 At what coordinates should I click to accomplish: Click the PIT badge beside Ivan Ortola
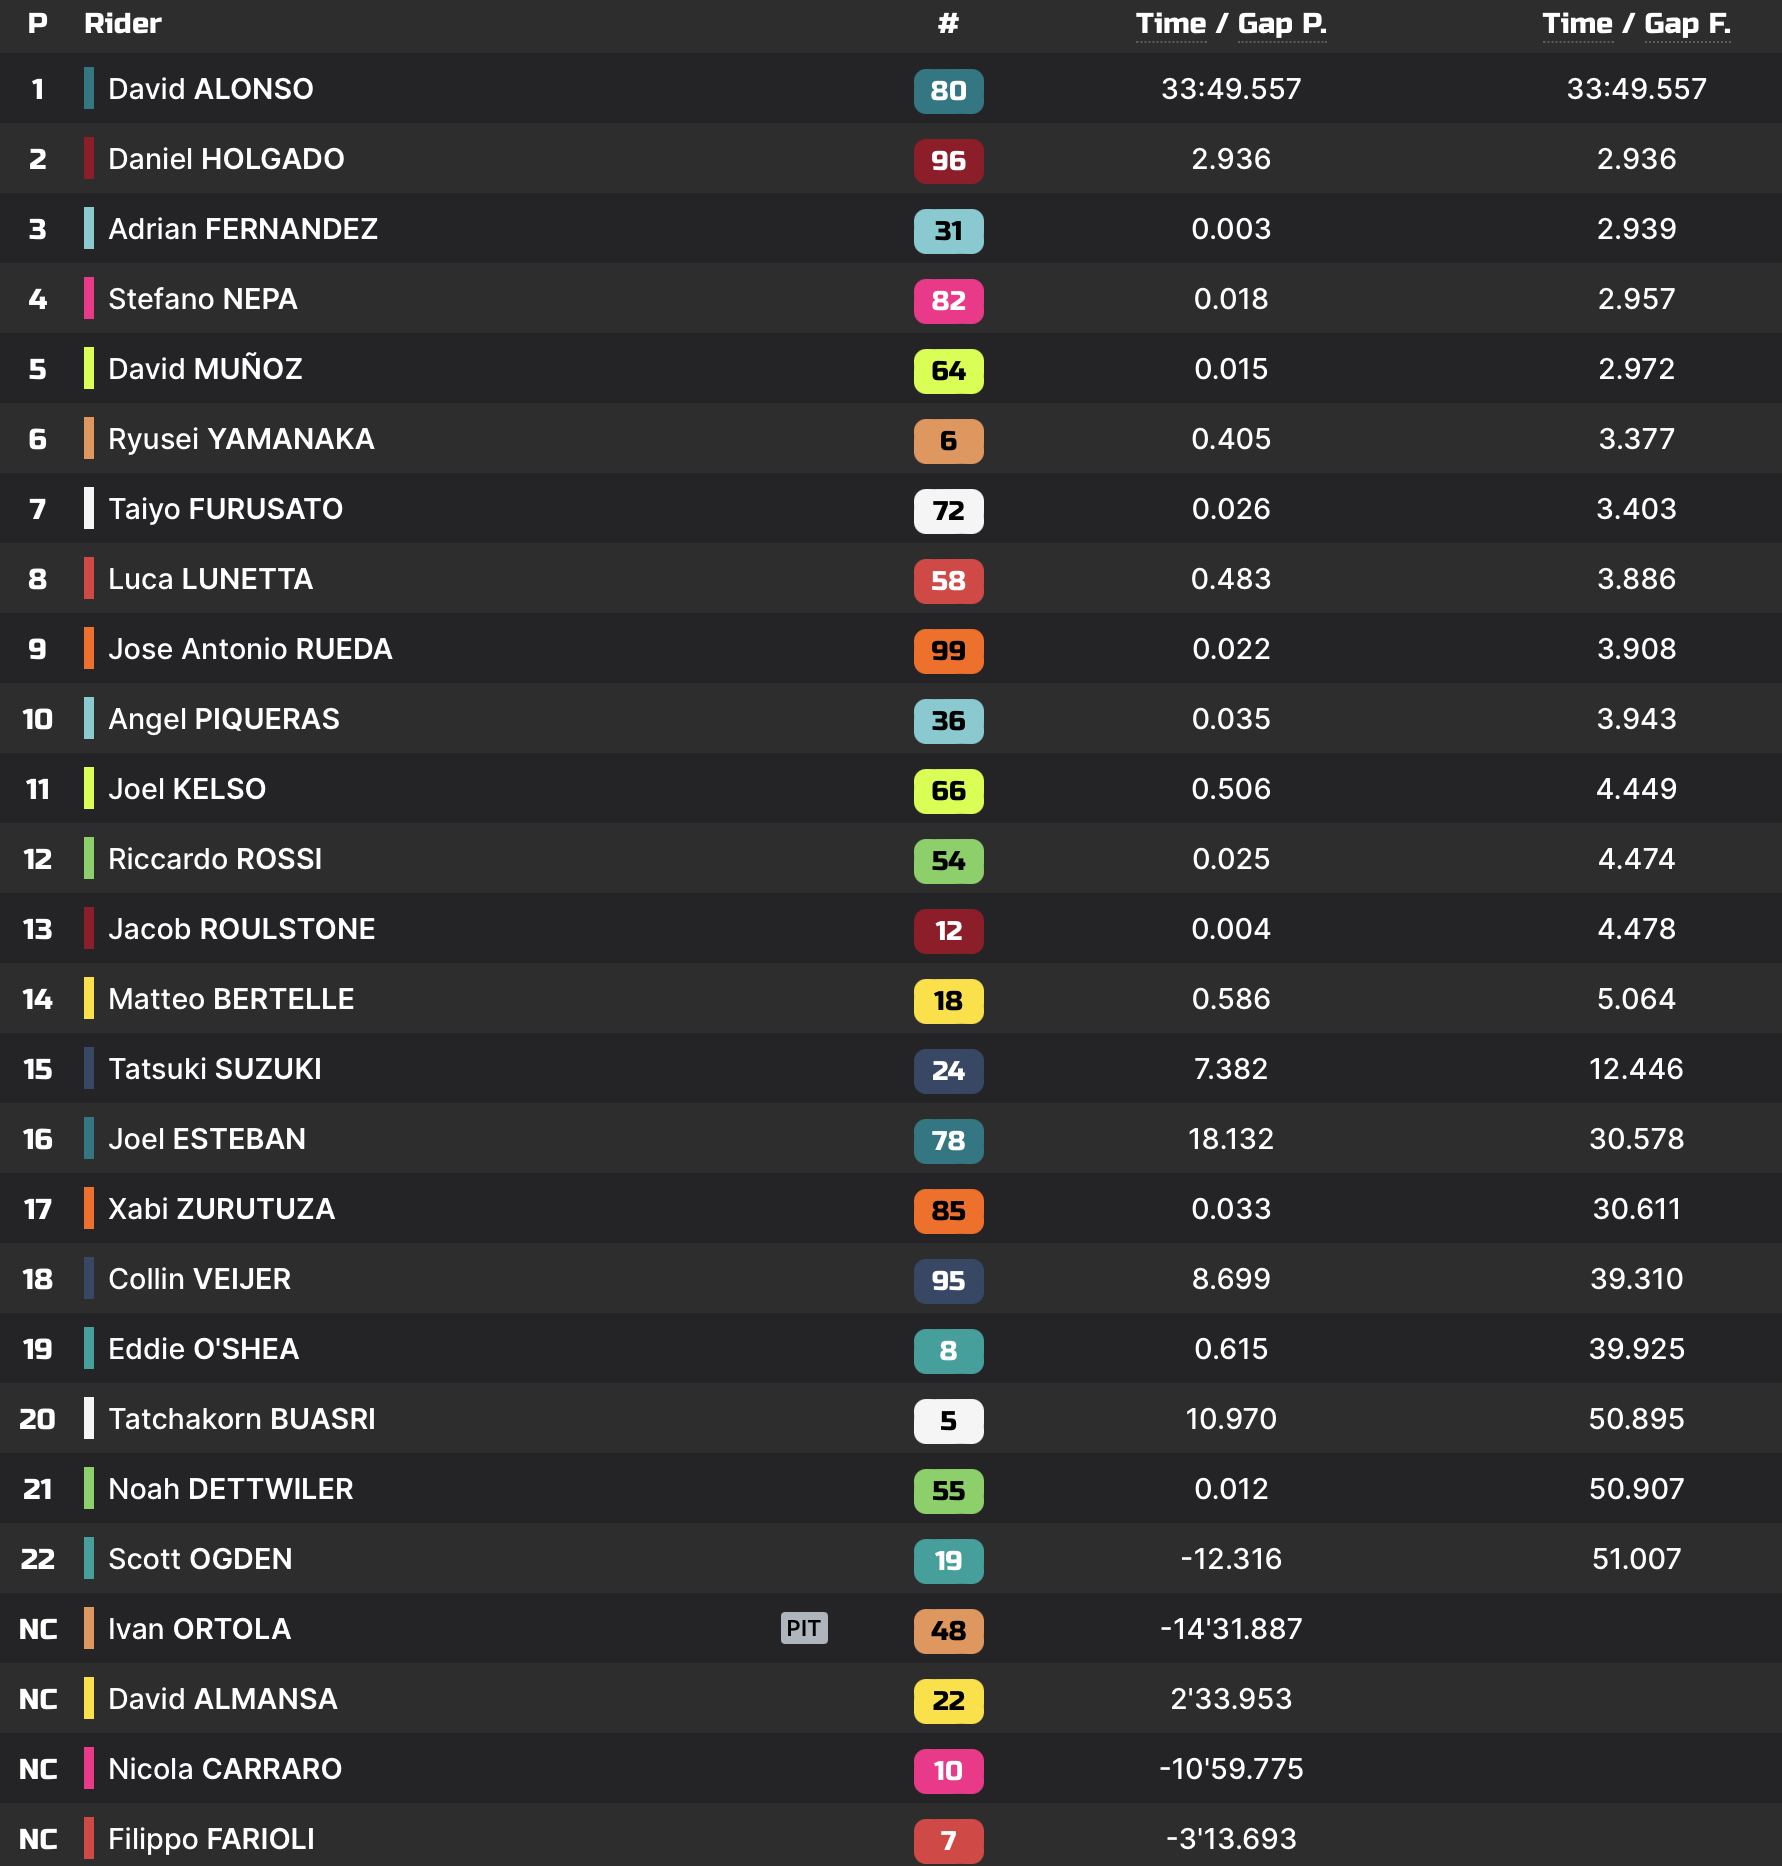[x=803, y=1628]
